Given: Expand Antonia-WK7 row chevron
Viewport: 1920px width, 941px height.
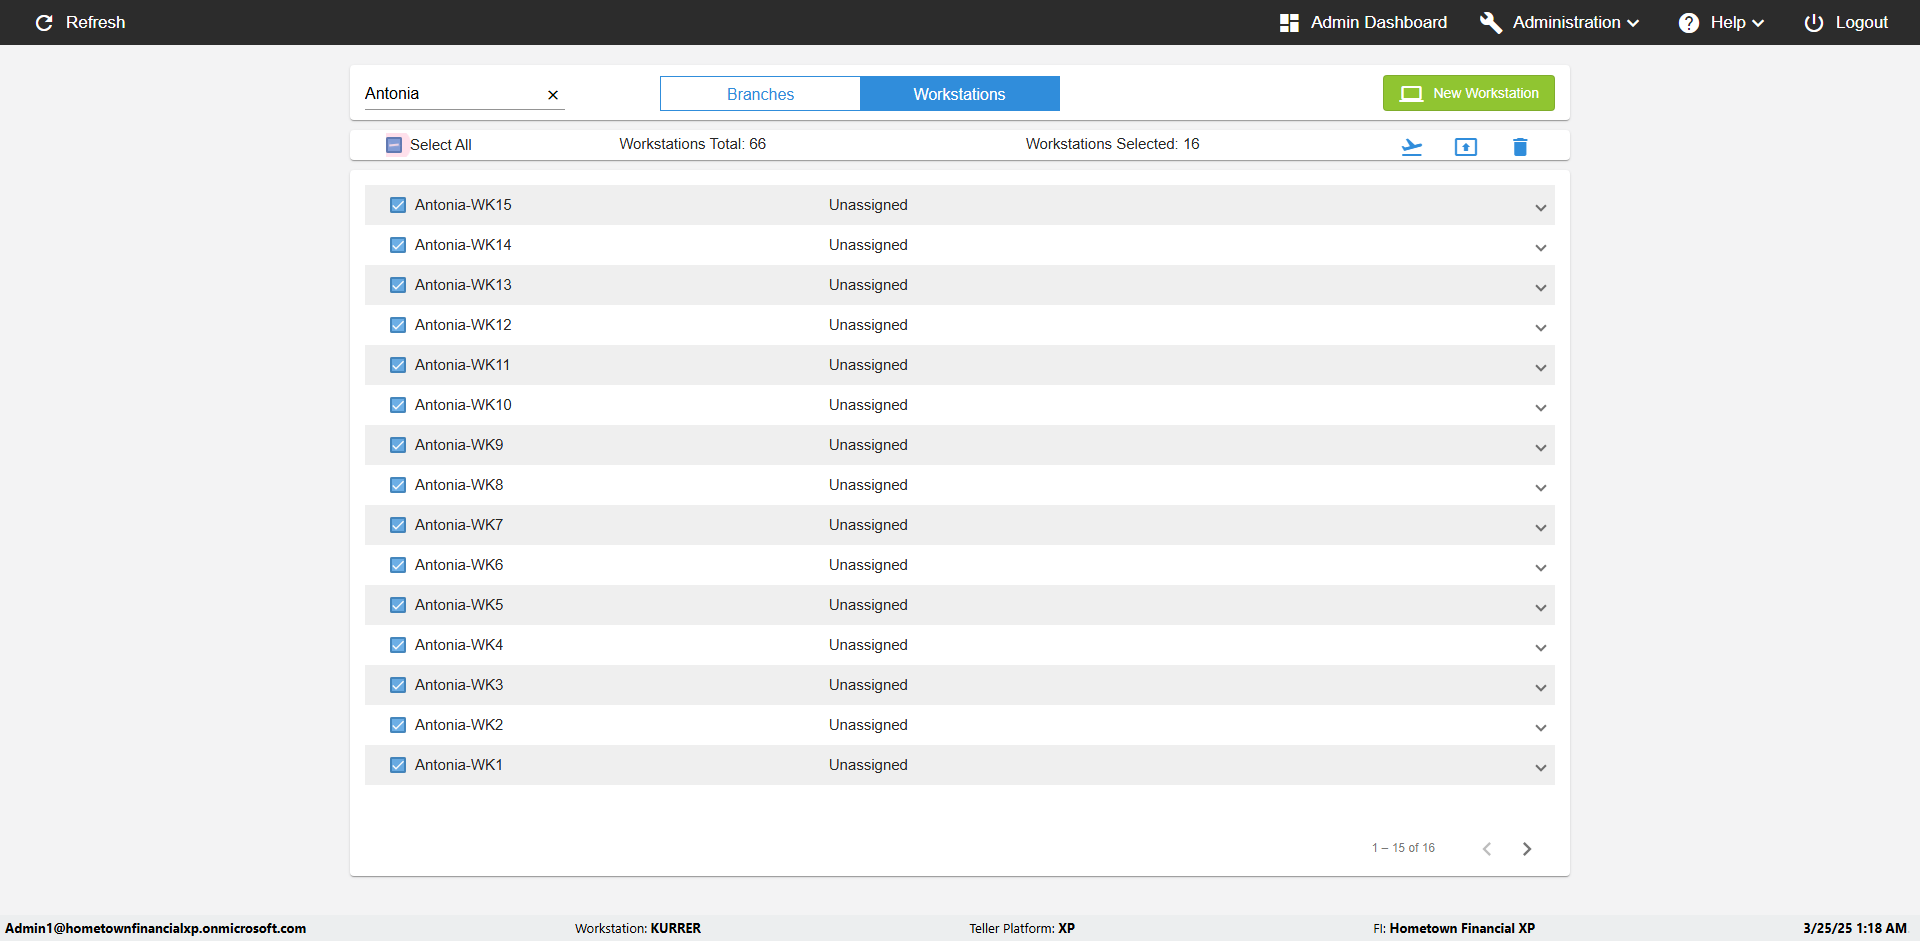Looking at the screenshot, I should 1541,528.
